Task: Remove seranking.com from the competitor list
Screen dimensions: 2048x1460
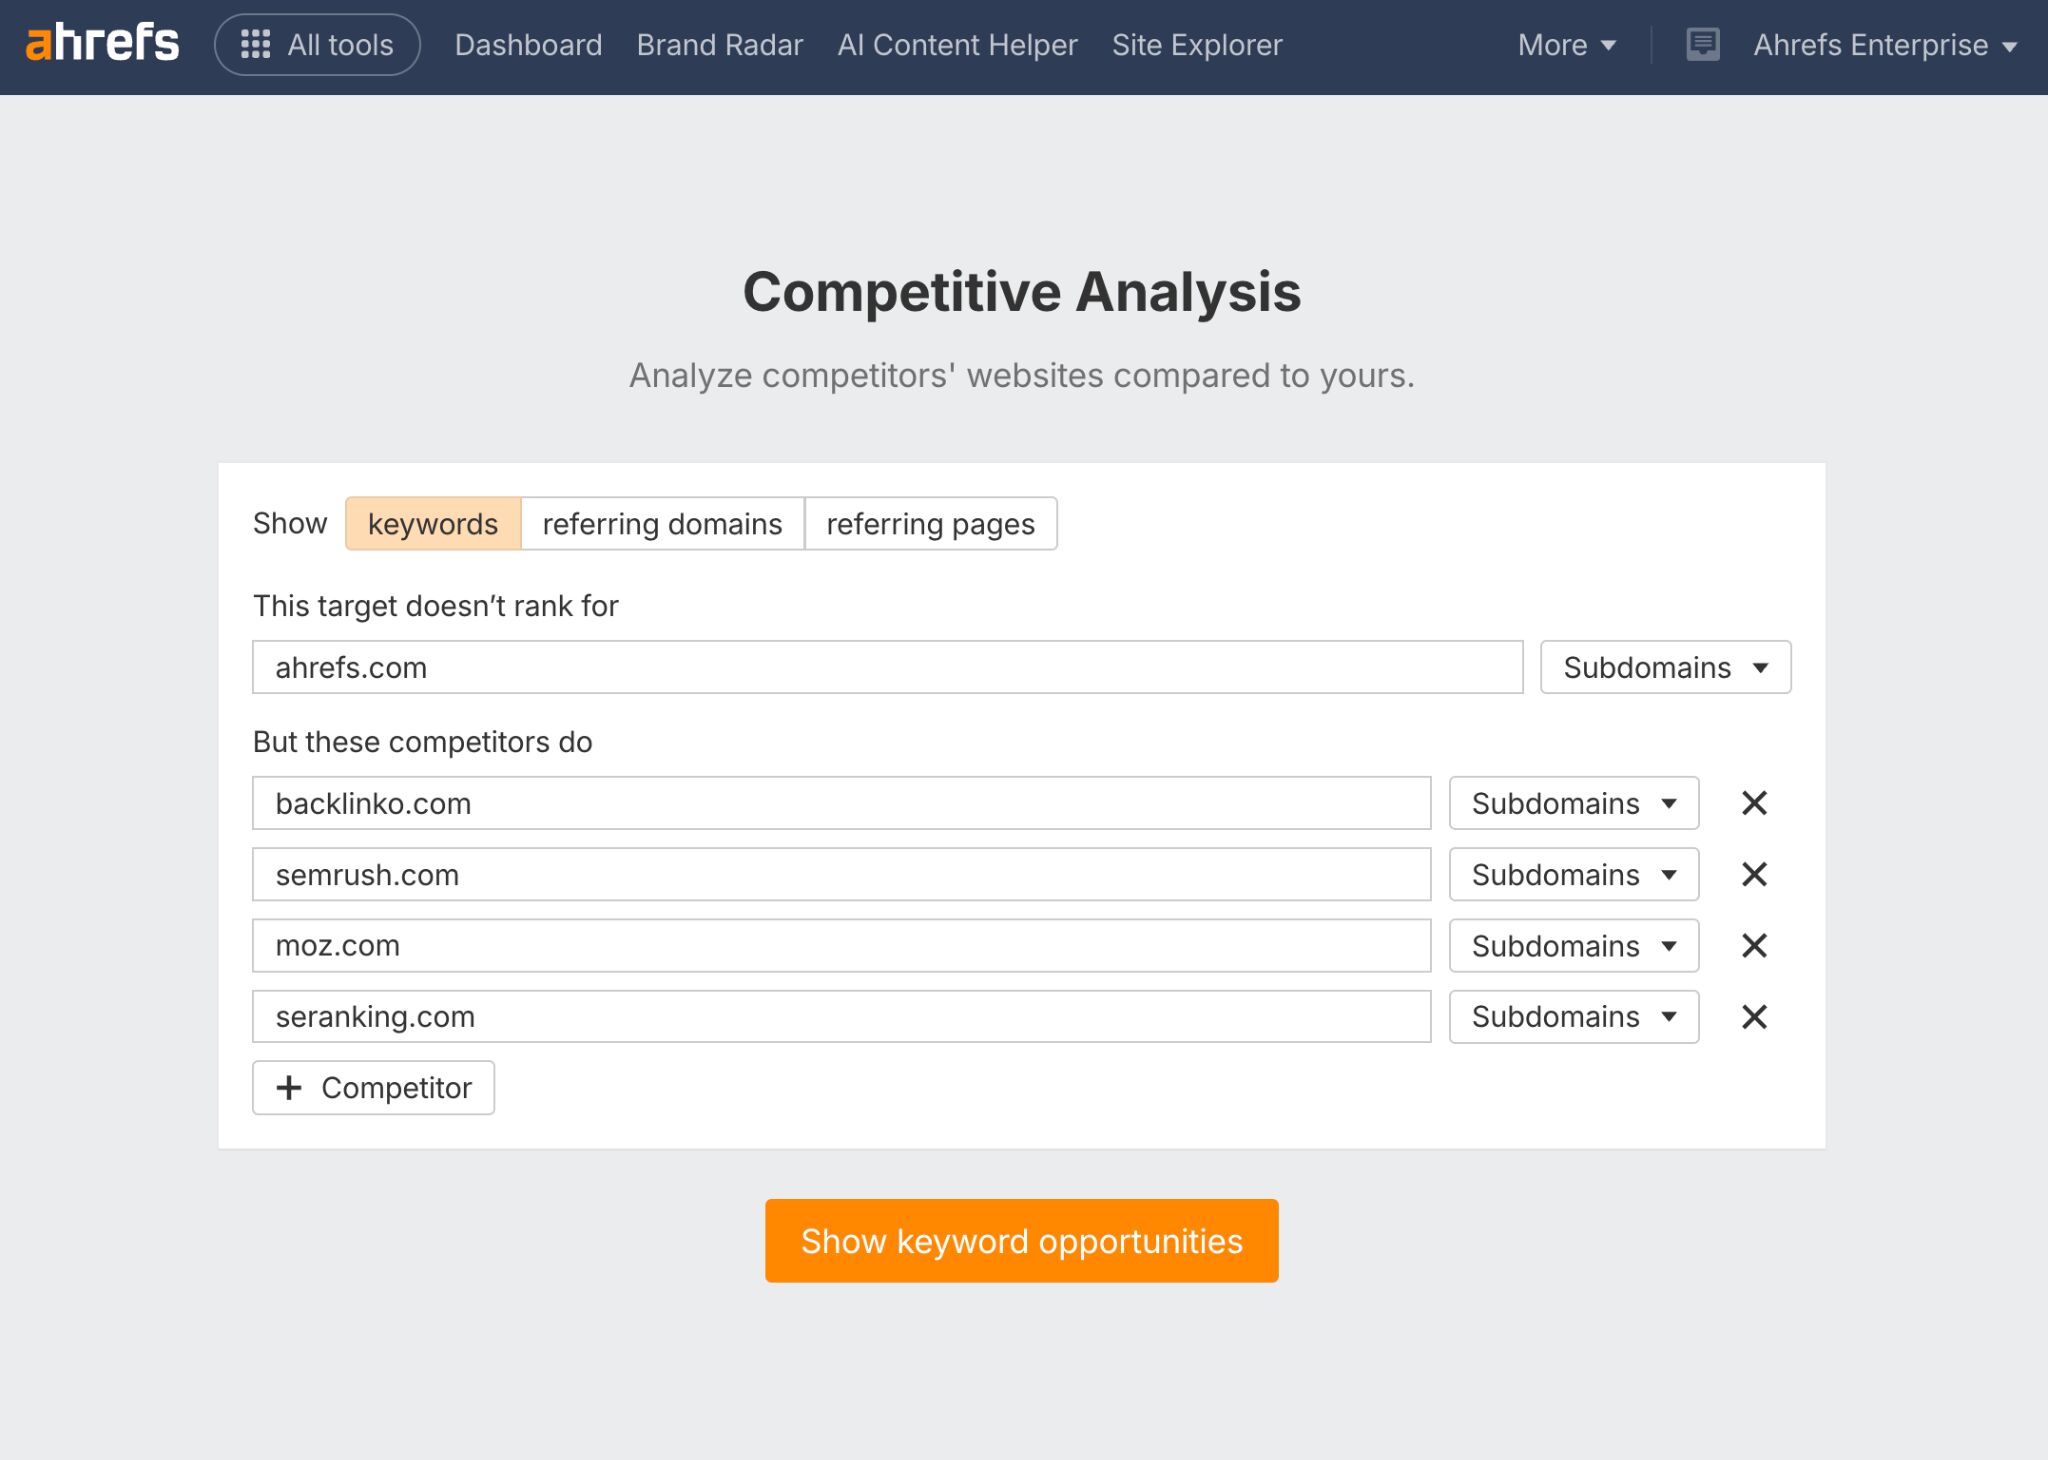Action: click(1753, 1016)
